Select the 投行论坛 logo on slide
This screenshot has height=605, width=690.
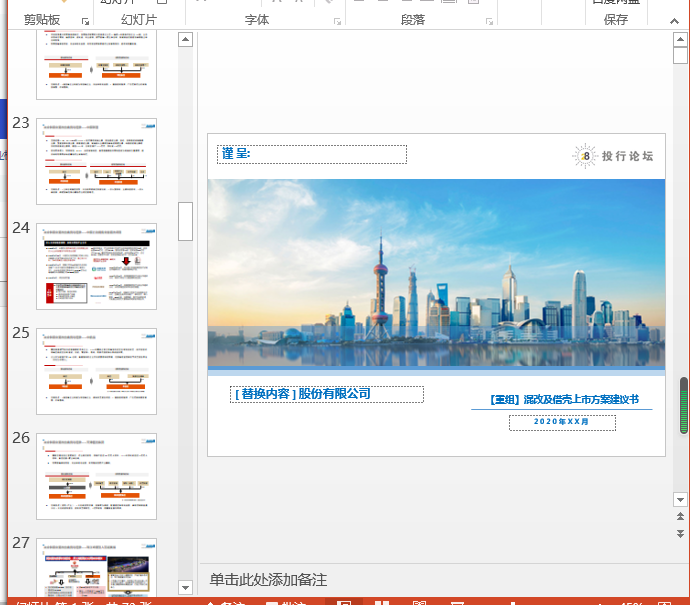point(613,156)
